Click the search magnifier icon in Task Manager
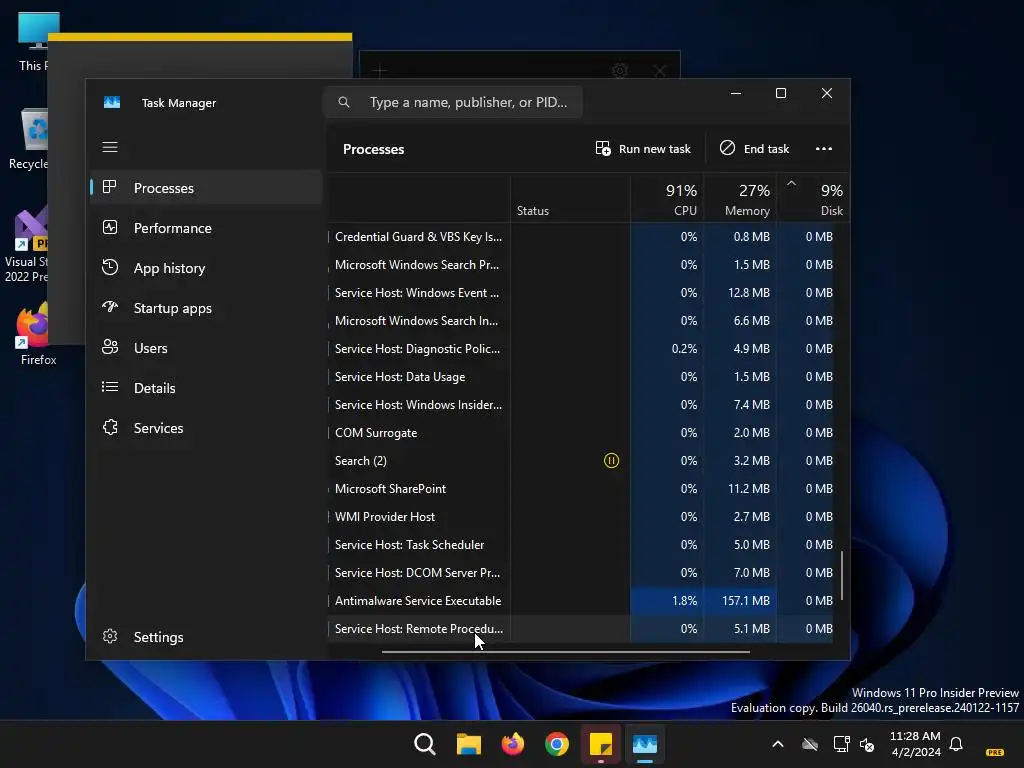This screenshot has height=768, width=1024. (x=344, y=102)
